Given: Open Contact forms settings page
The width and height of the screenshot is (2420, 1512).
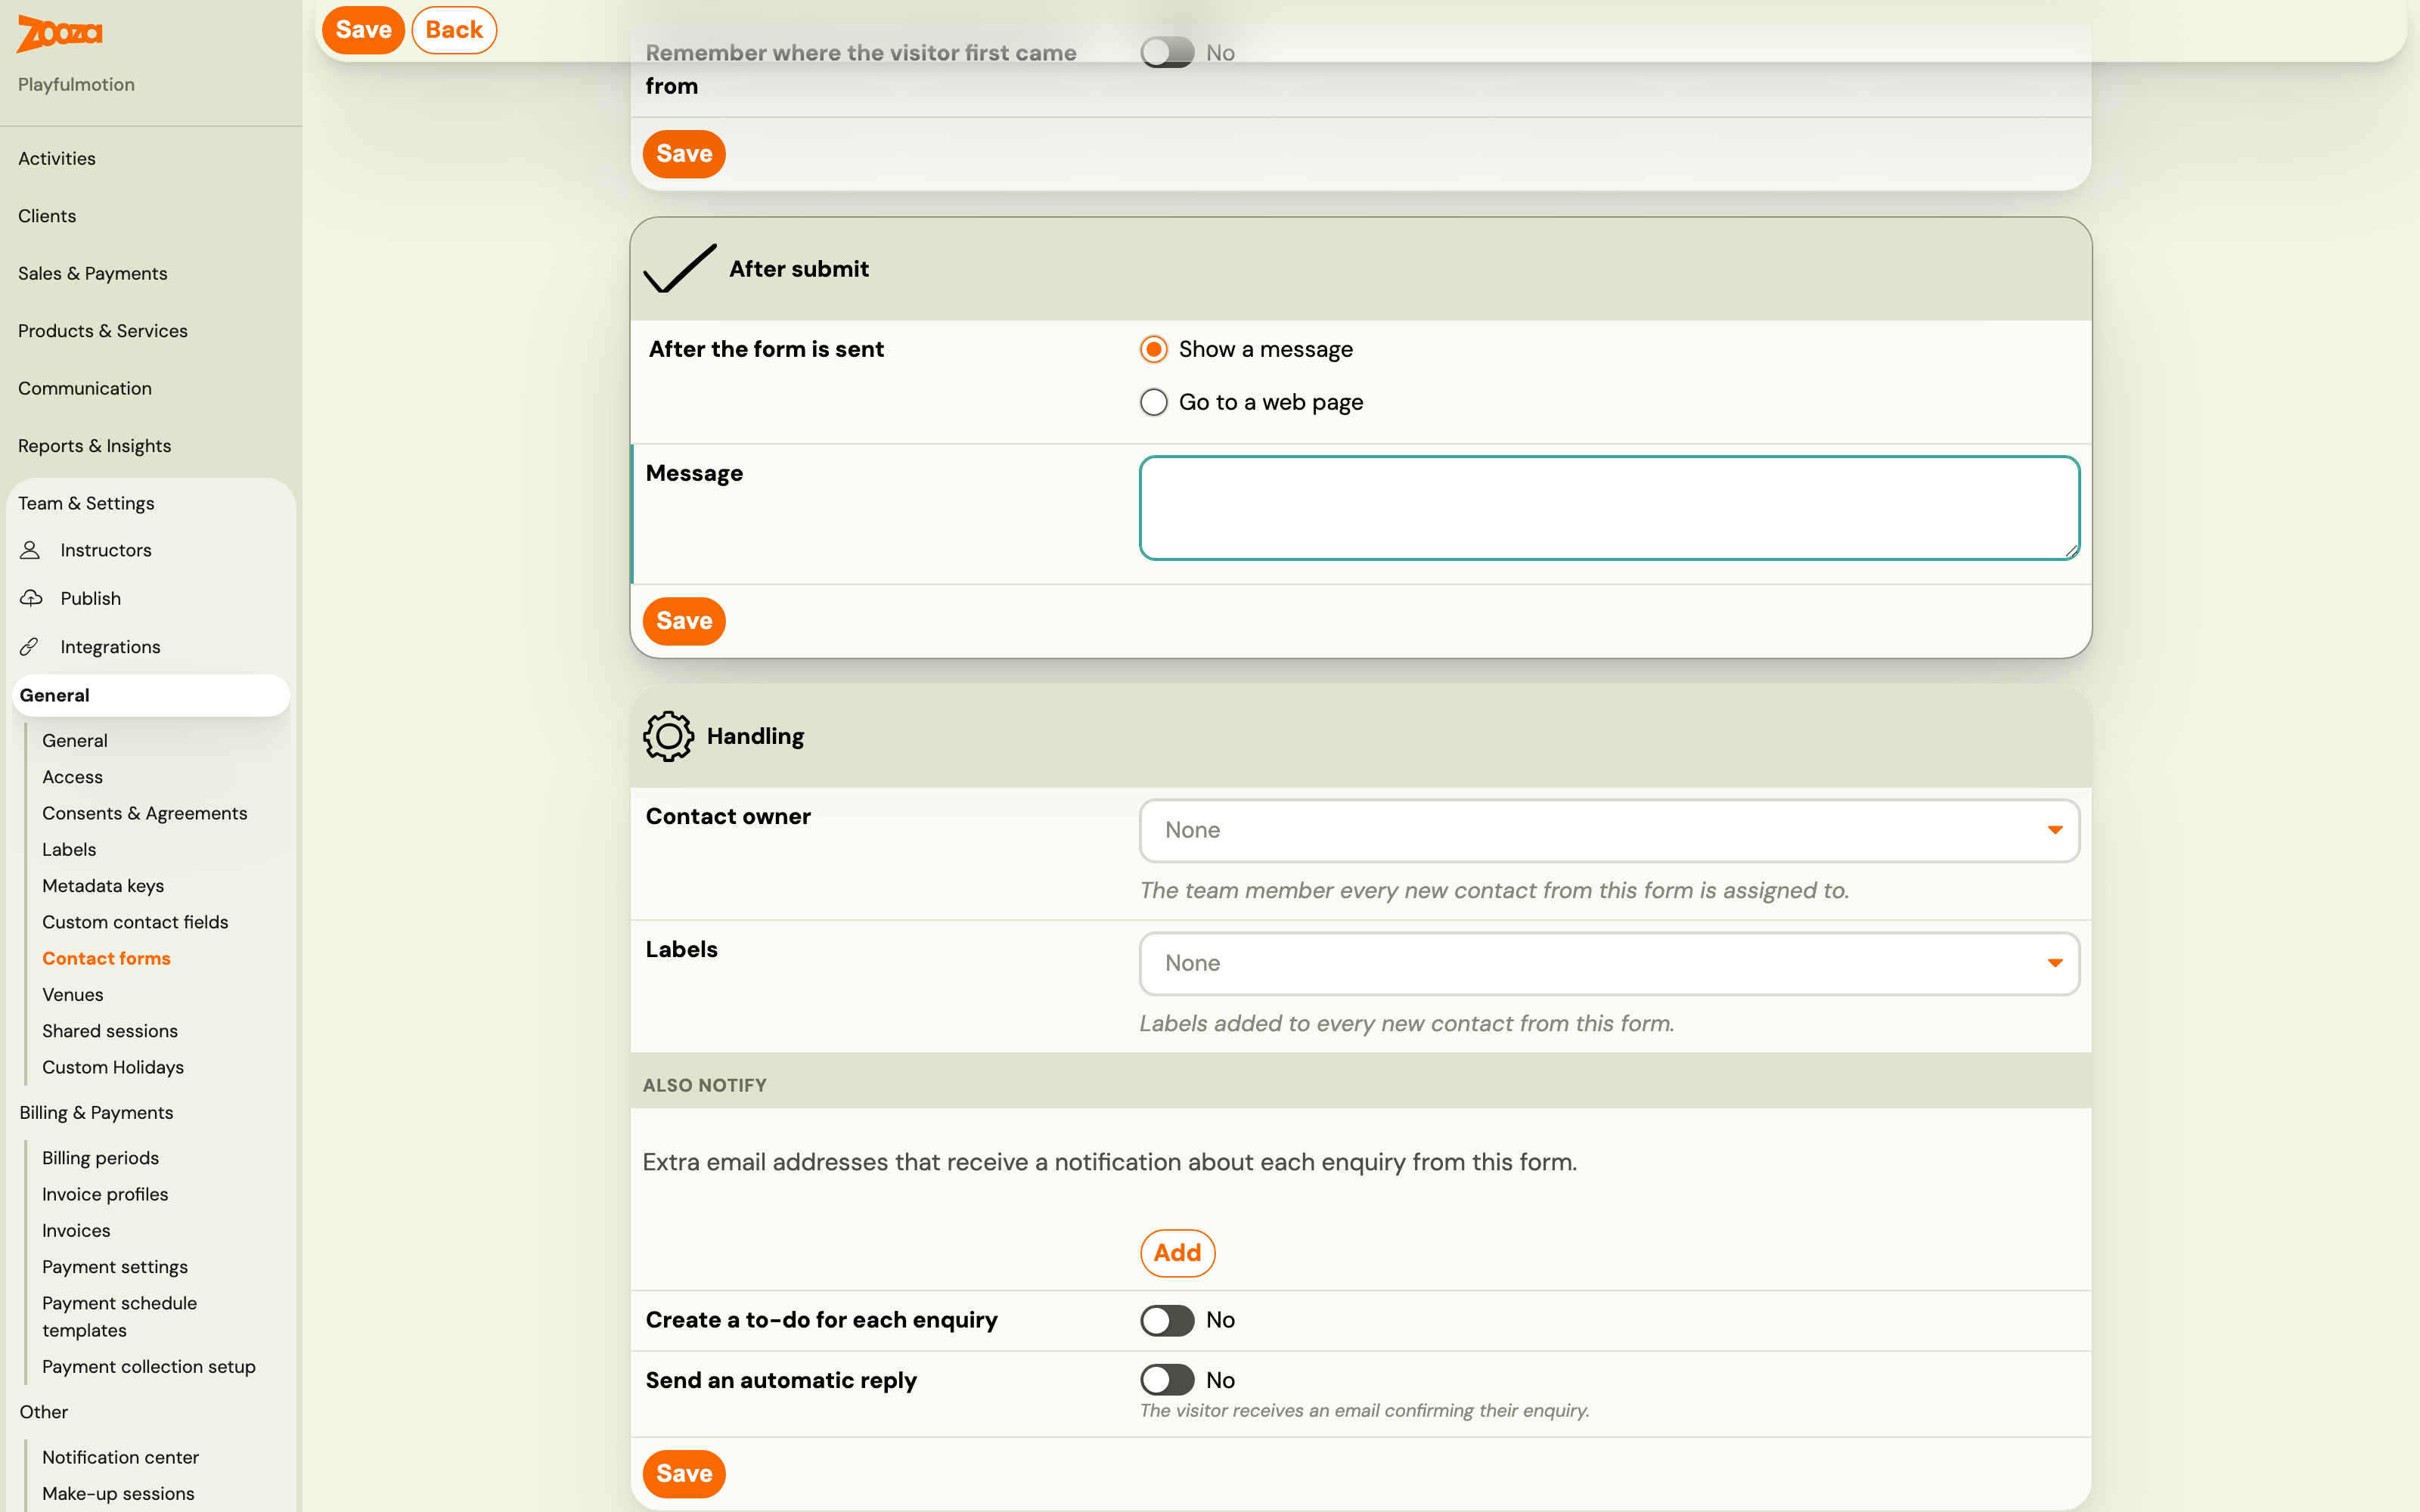Looking at the screenshot, I should [x=106, y=958].
